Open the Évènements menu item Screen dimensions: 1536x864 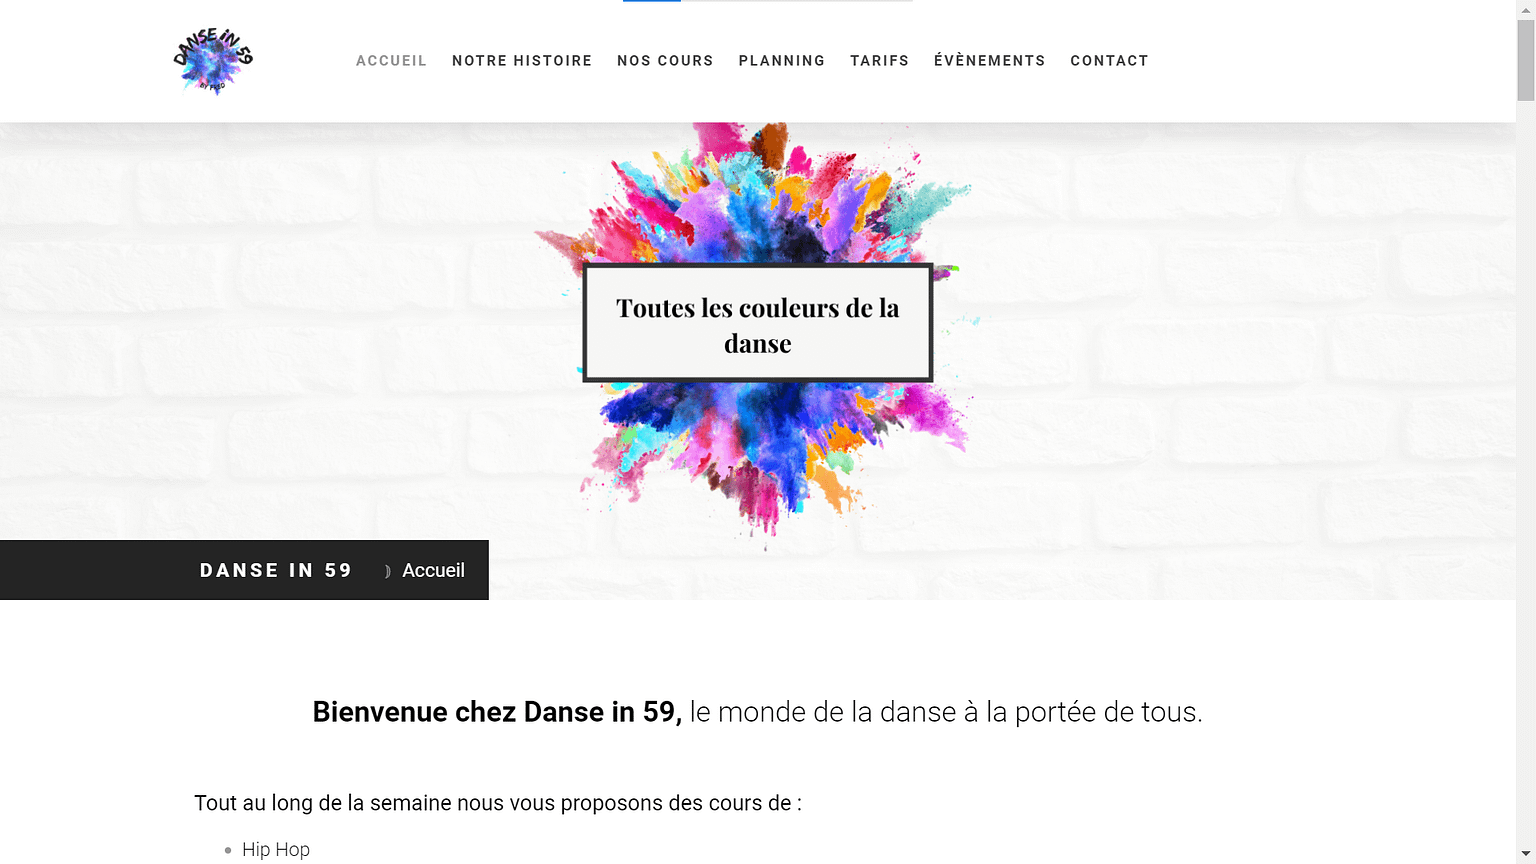pos(989,61)
